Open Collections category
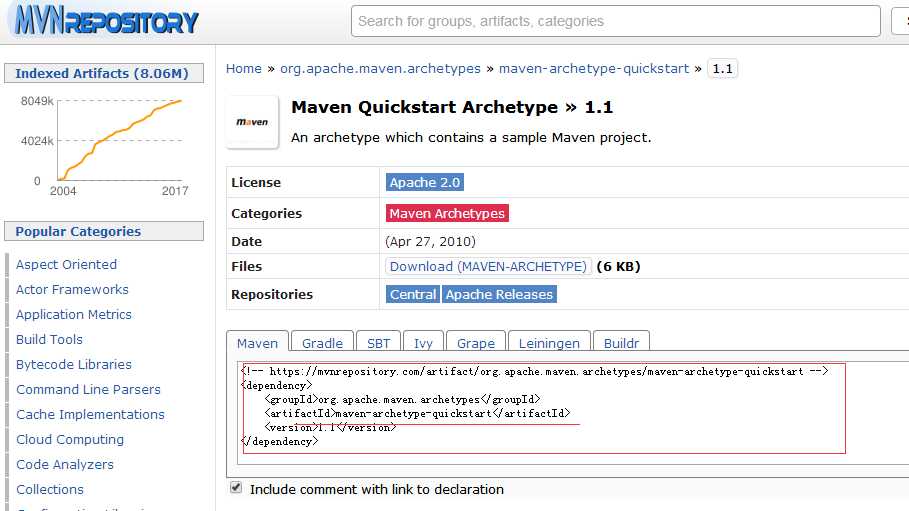Screen dimensions: 909x511 [50, 489]
